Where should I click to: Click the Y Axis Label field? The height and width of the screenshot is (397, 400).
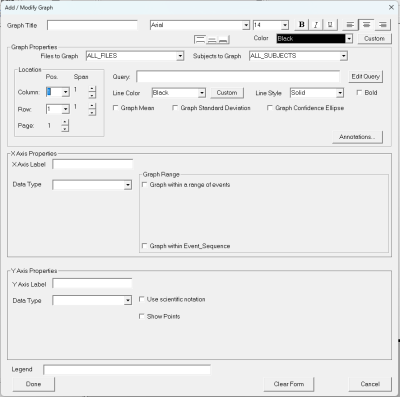pyautogui.click(x=92, y=284)
